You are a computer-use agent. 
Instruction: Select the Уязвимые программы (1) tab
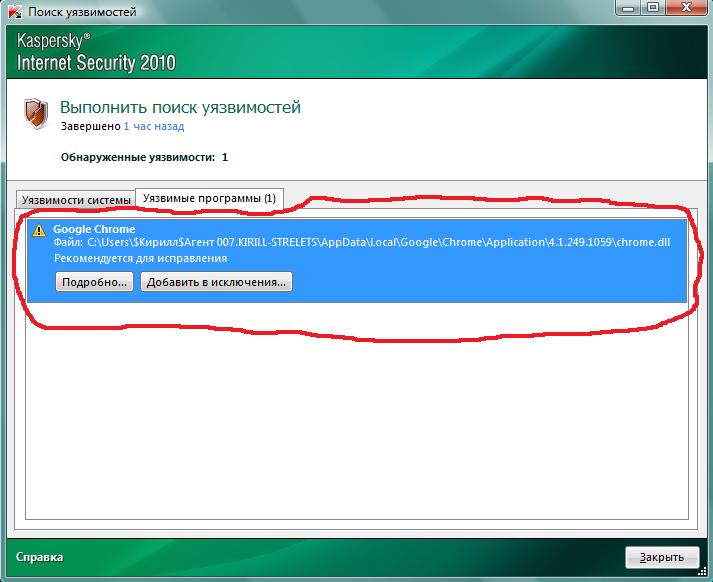click(x=210, y=199)
